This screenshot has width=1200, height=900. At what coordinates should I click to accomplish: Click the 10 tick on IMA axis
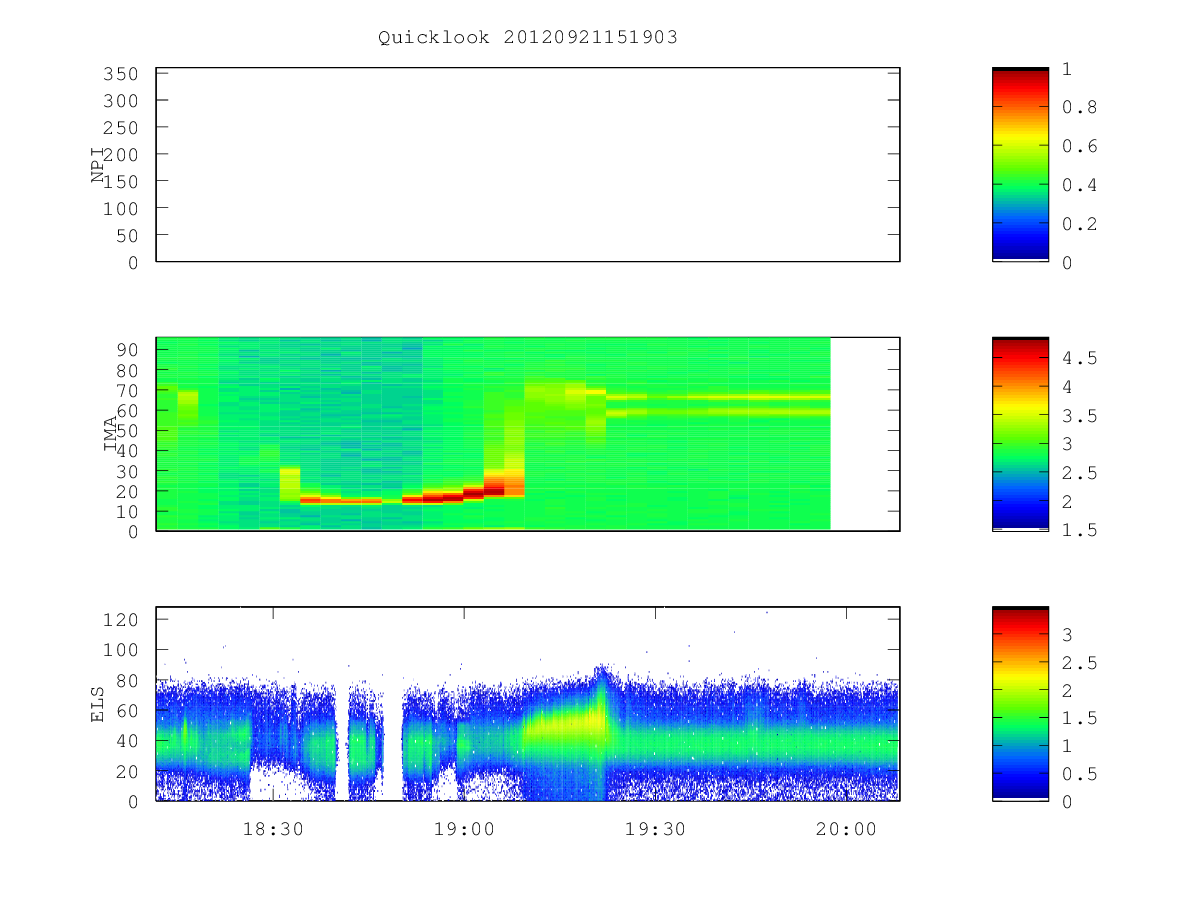coord(127,511)
